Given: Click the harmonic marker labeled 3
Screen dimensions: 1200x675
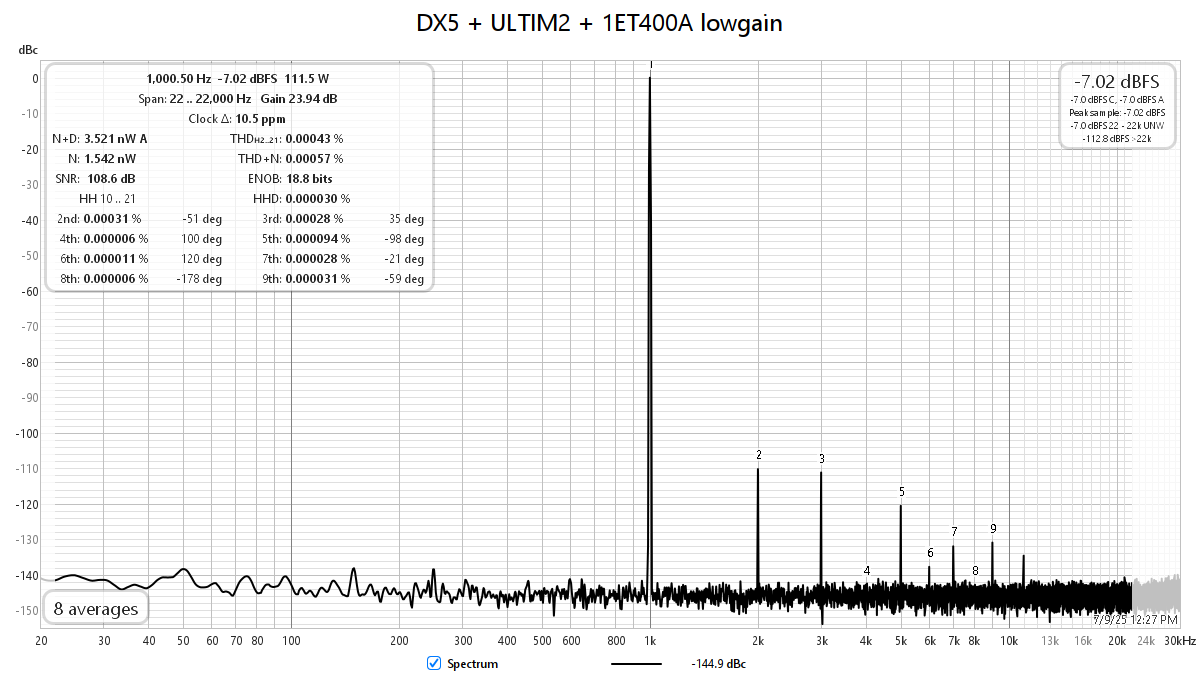Looking at the screenshot, I should [x=821, y=459].
